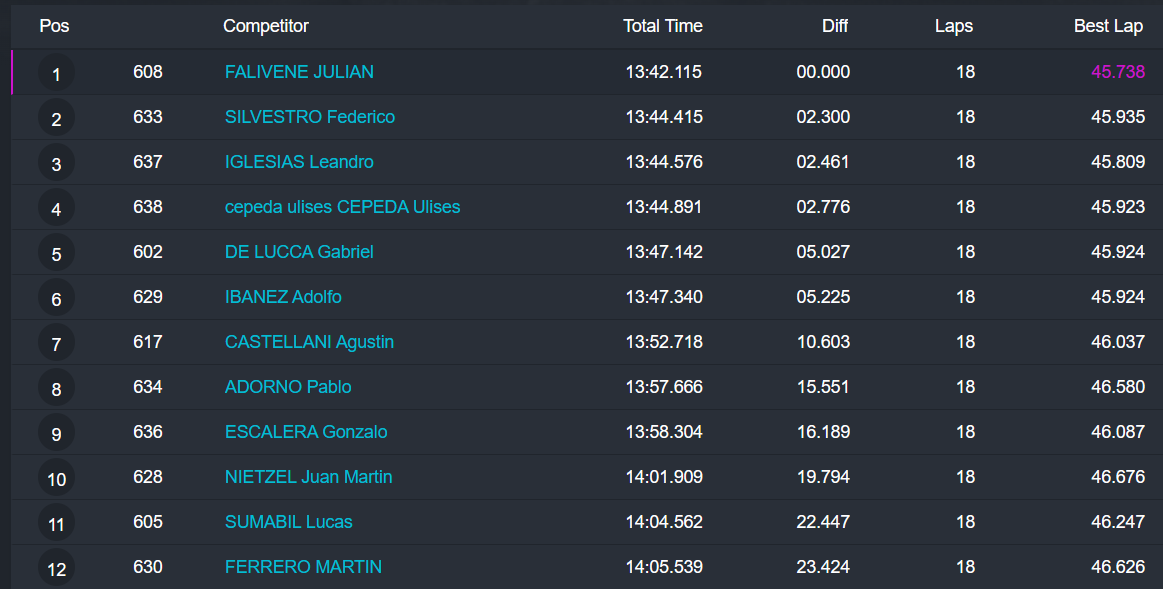Click position 12 circle badge
The height and width of the screenshot is (589, 1163).
[x=56, y=569]
